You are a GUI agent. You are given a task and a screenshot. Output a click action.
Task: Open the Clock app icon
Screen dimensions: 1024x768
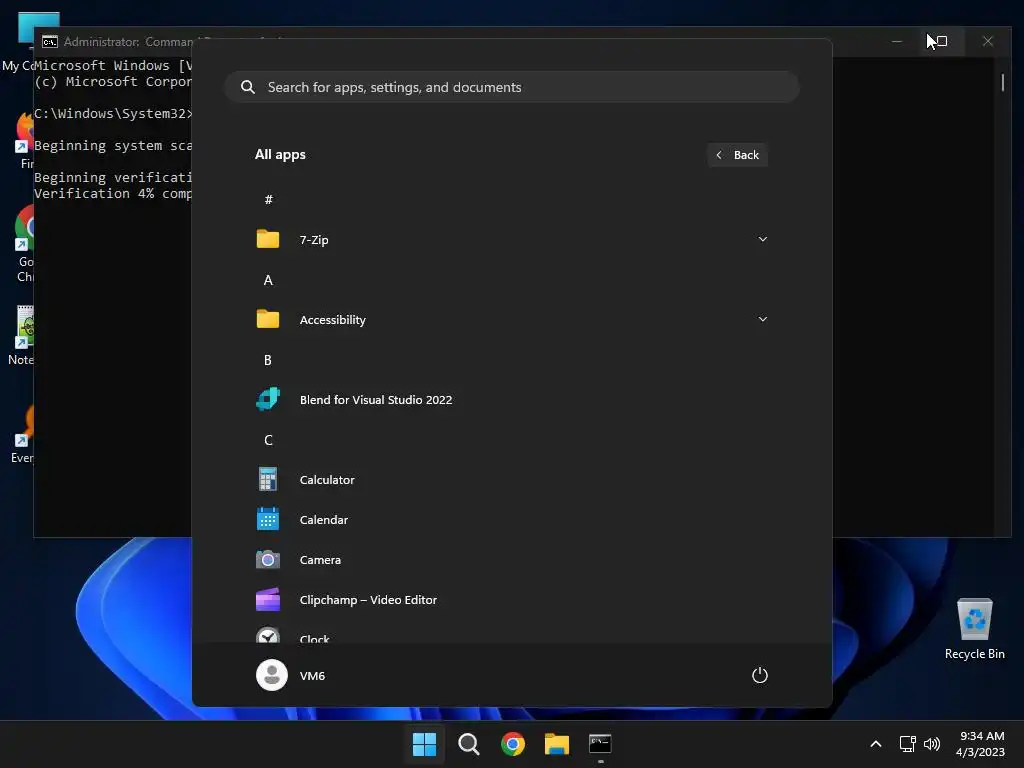(268, 635)
